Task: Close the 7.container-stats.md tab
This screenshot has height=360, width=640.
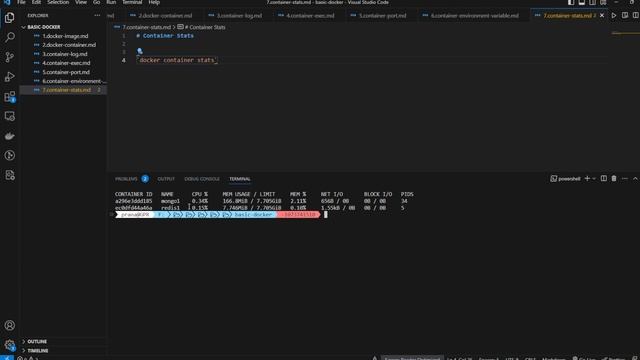Action: [x=602, y=16]
